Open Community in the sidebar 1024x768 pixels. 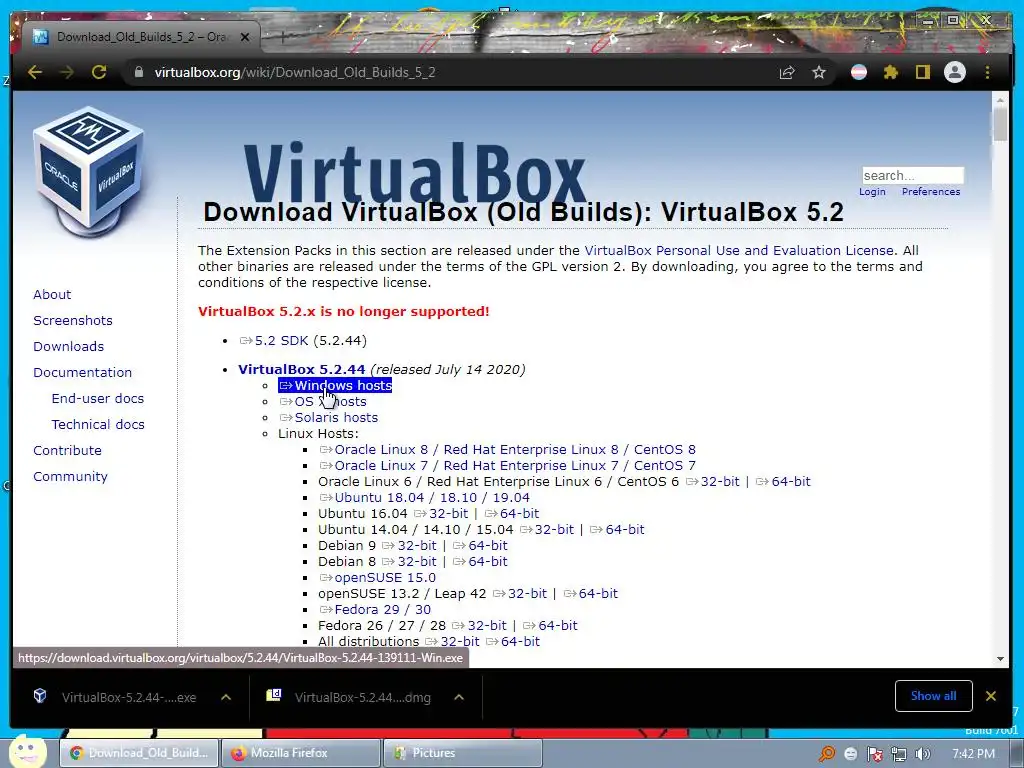71,477
